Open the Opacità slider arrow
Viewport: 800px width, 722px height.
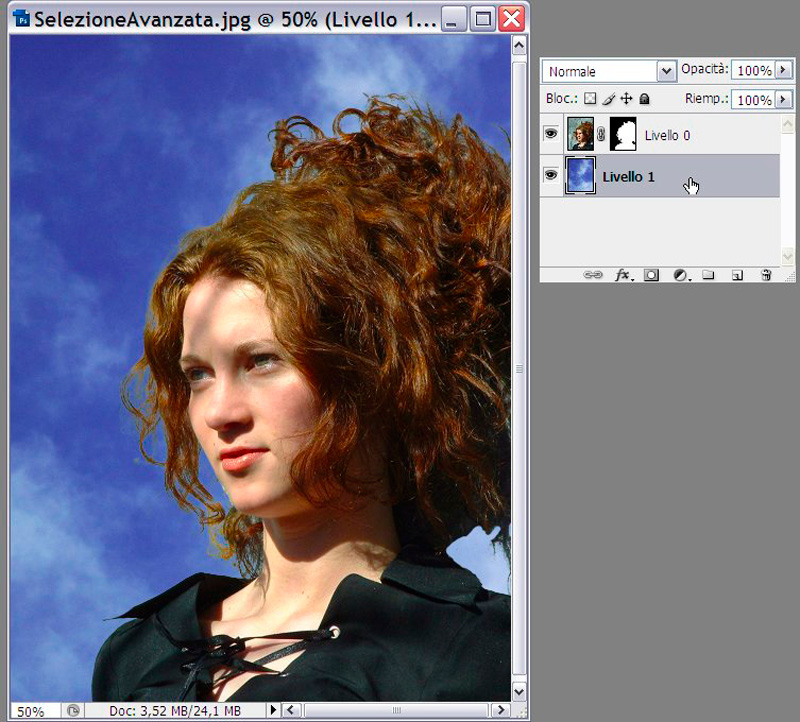[783, 70]
